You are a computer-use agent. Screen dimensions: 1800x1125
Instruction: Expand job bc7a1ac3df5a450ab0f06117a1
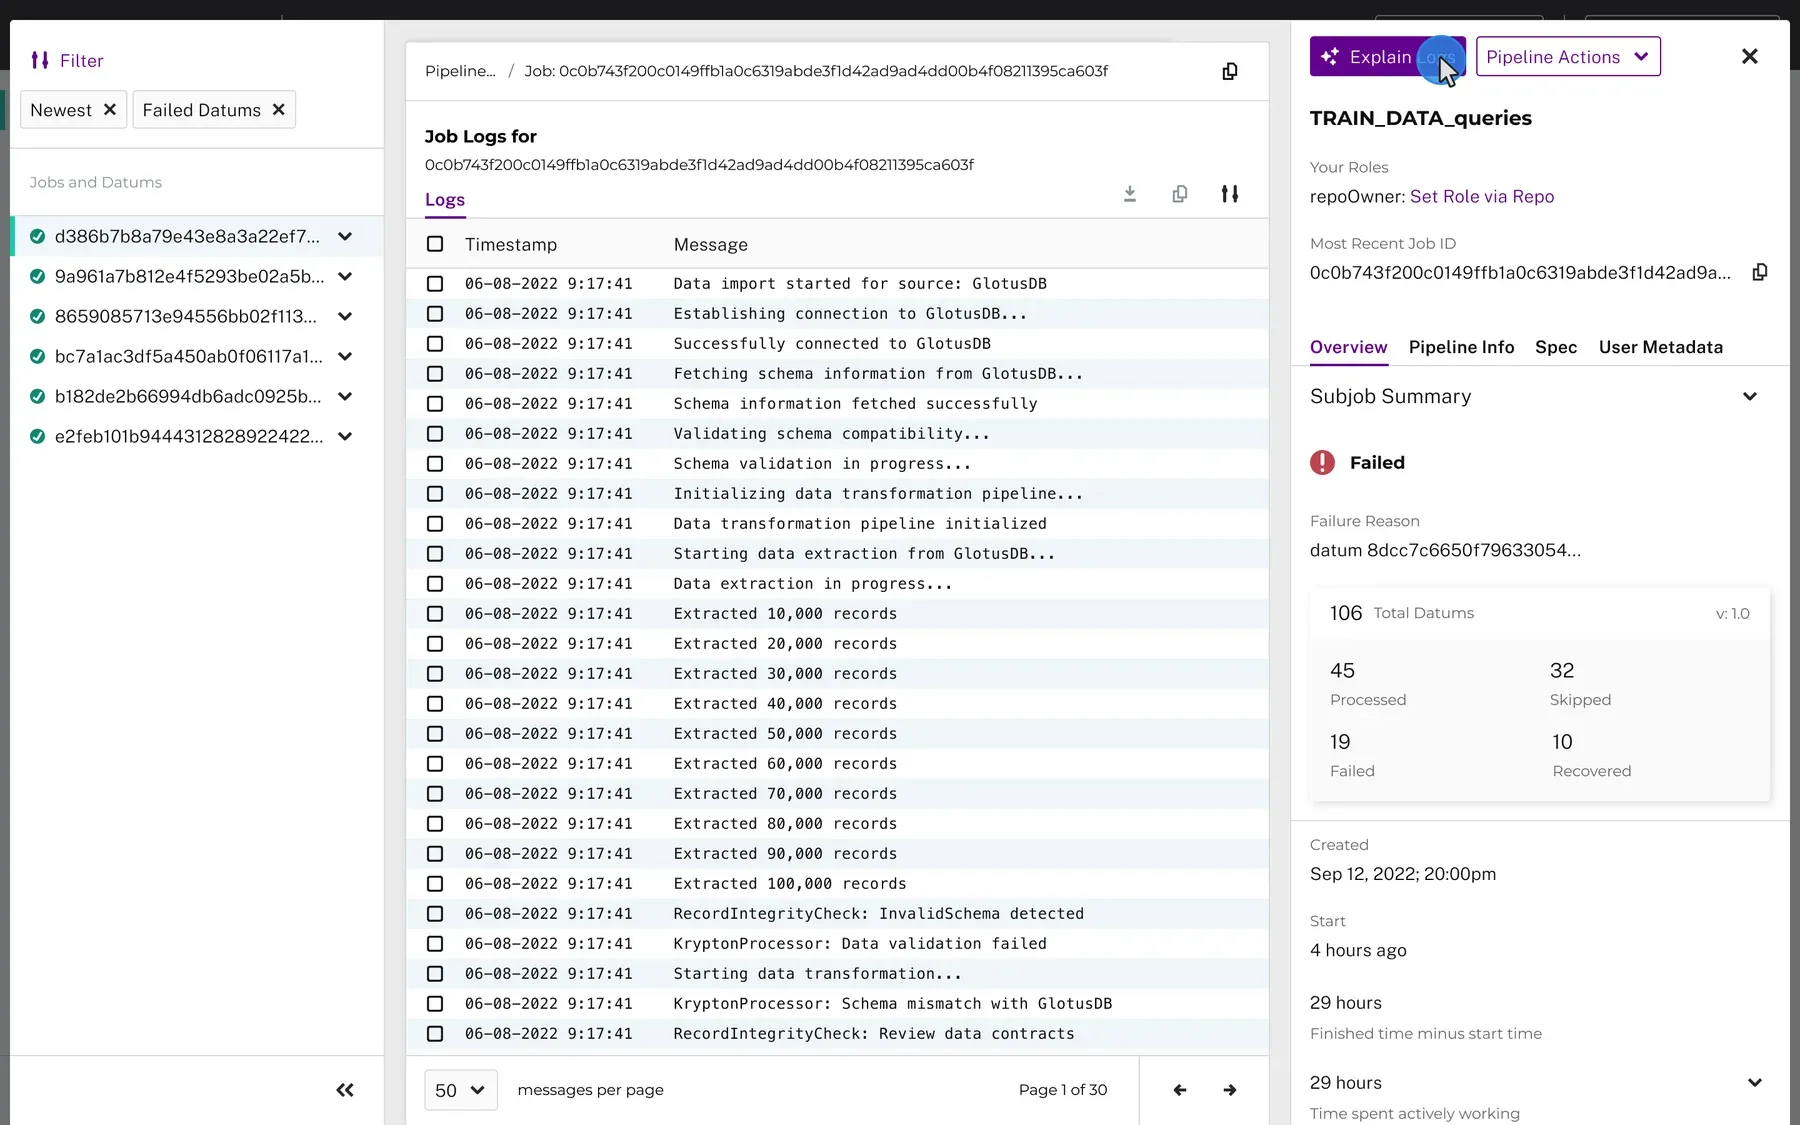[x=345, y=356]
